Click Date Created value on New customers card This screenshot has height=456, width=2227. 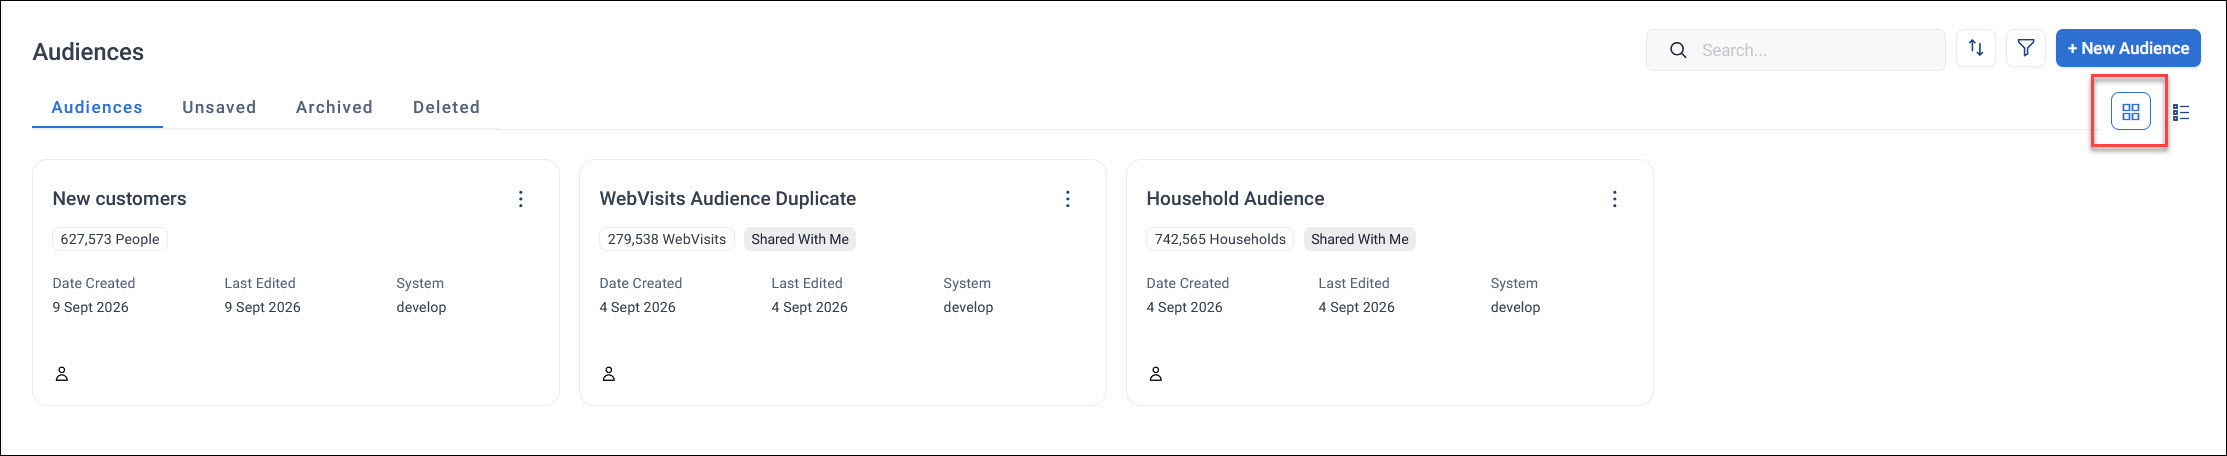click(x=91, y=307)
